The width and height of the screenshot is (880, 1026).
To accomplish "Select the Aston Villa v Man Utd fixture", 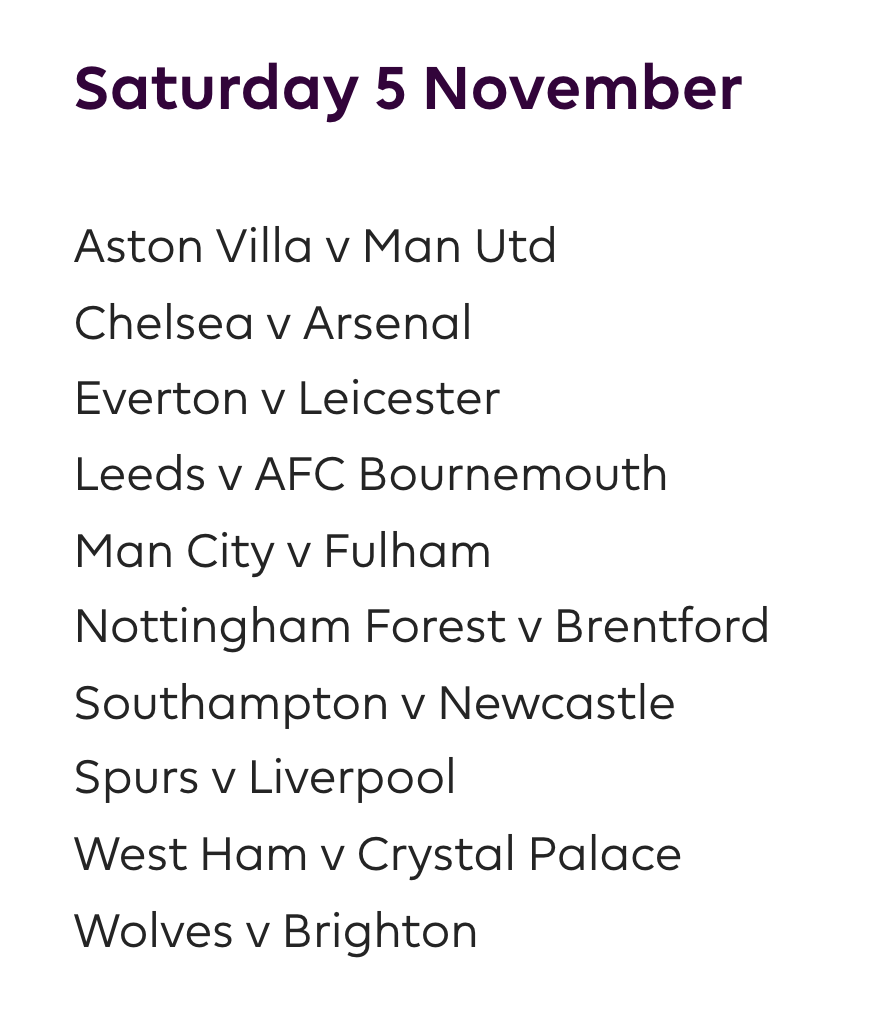I will pyautogui.click(x=315, y=247).
